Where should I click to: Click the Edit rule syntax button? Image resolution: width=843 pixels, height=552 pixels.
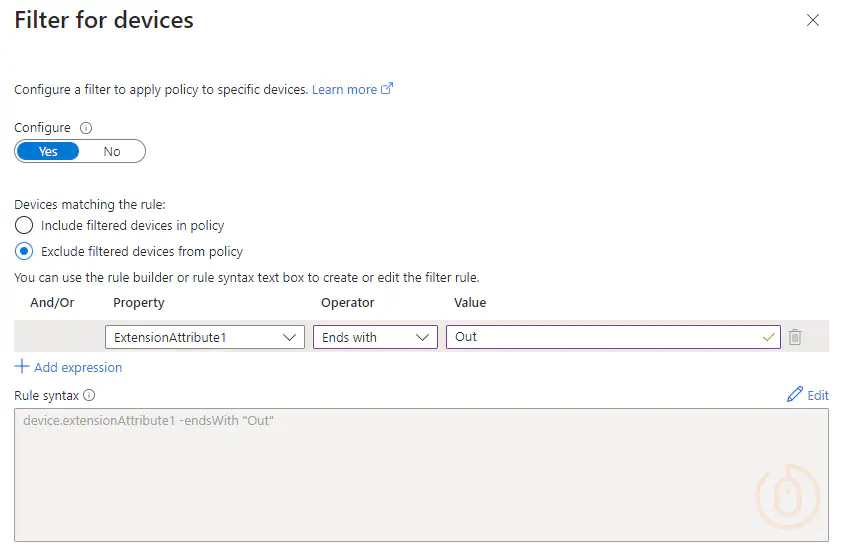tap(808, 395)
